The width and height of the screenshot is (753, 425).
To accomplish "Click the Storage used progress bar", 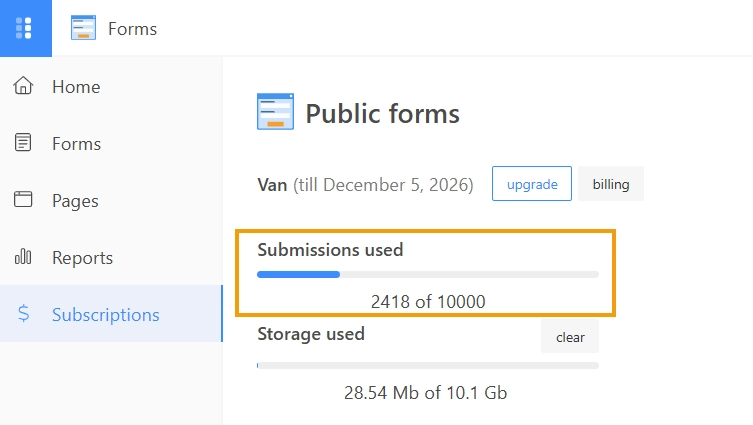I will click(x=427, y=366).
